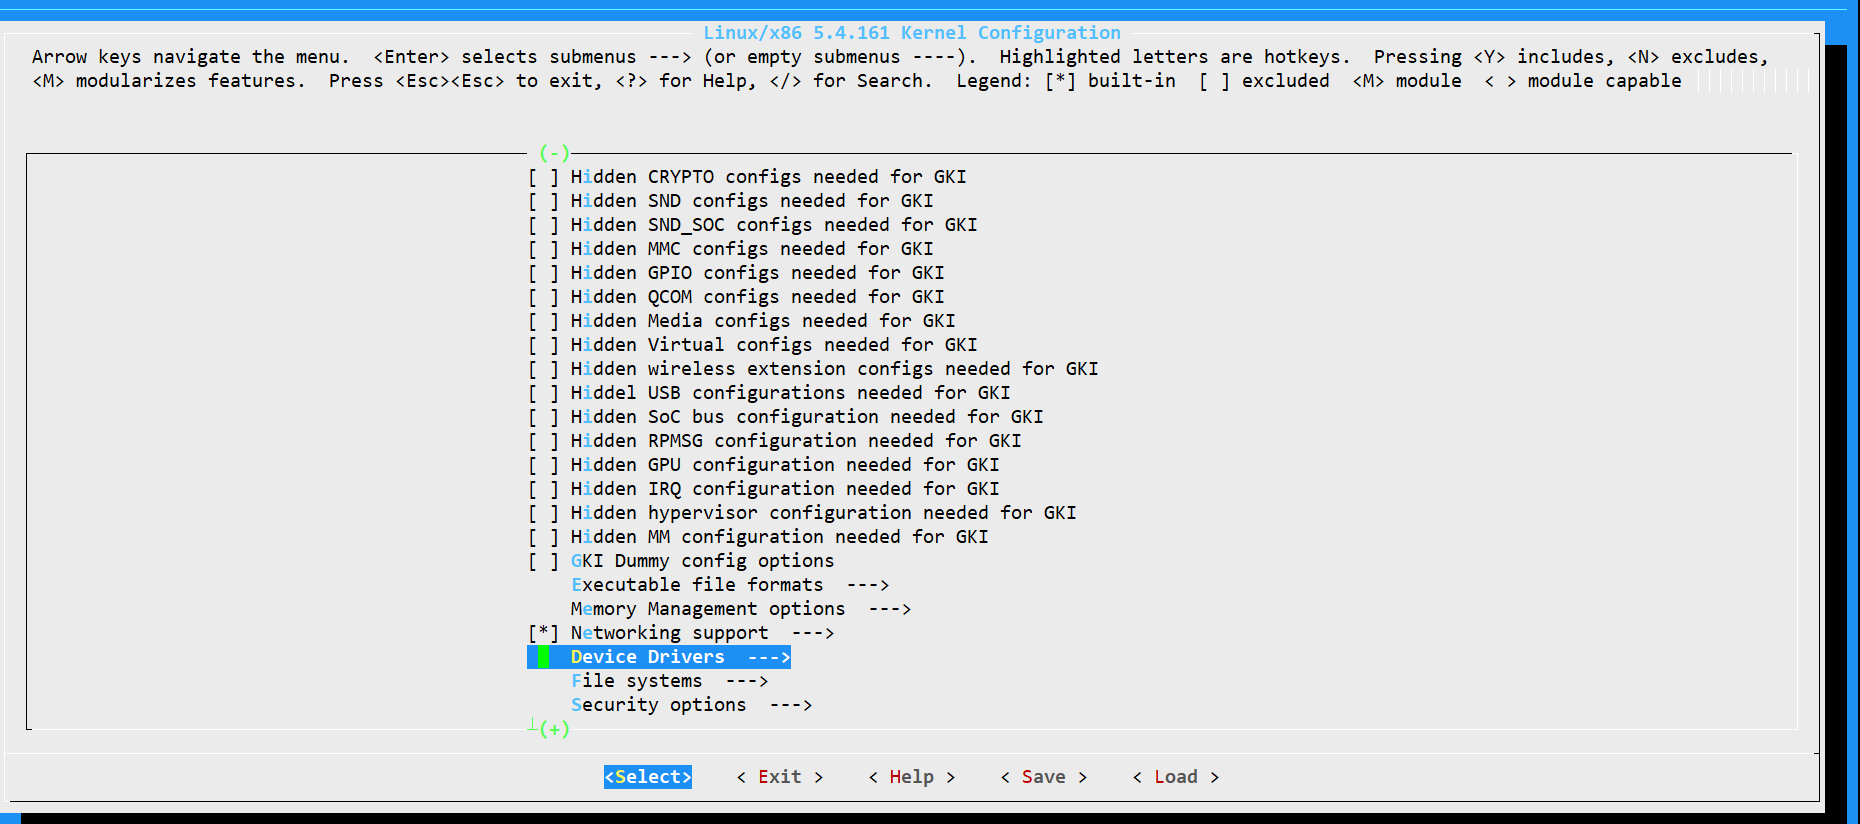Toggle Hidden QCOM configs checkbox

click(543, 297)
